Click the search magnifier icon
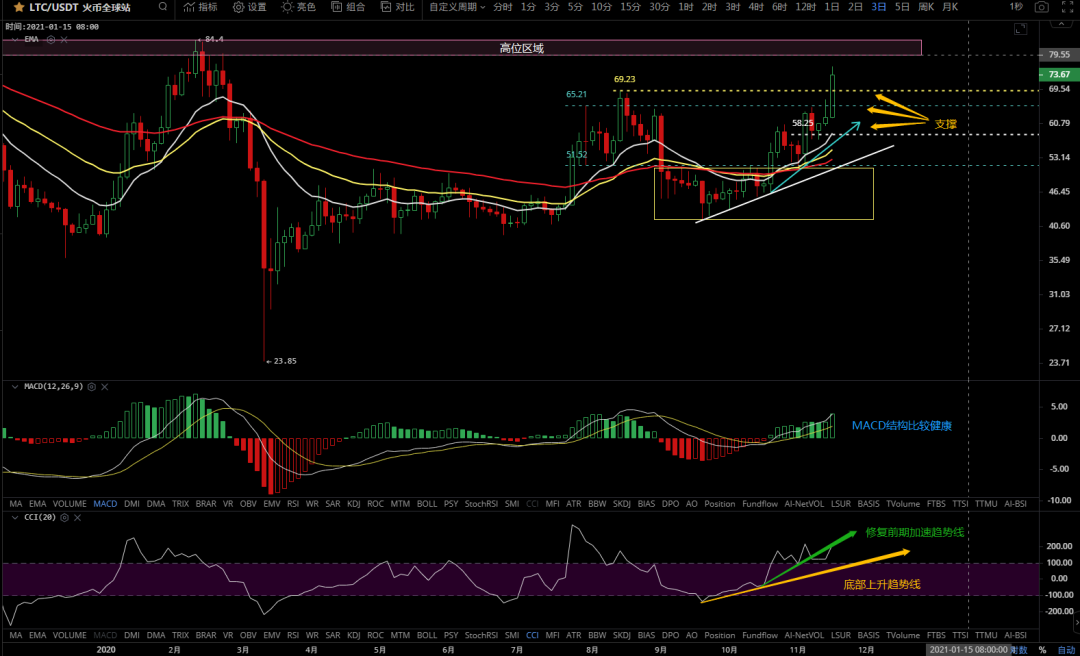 162,9
